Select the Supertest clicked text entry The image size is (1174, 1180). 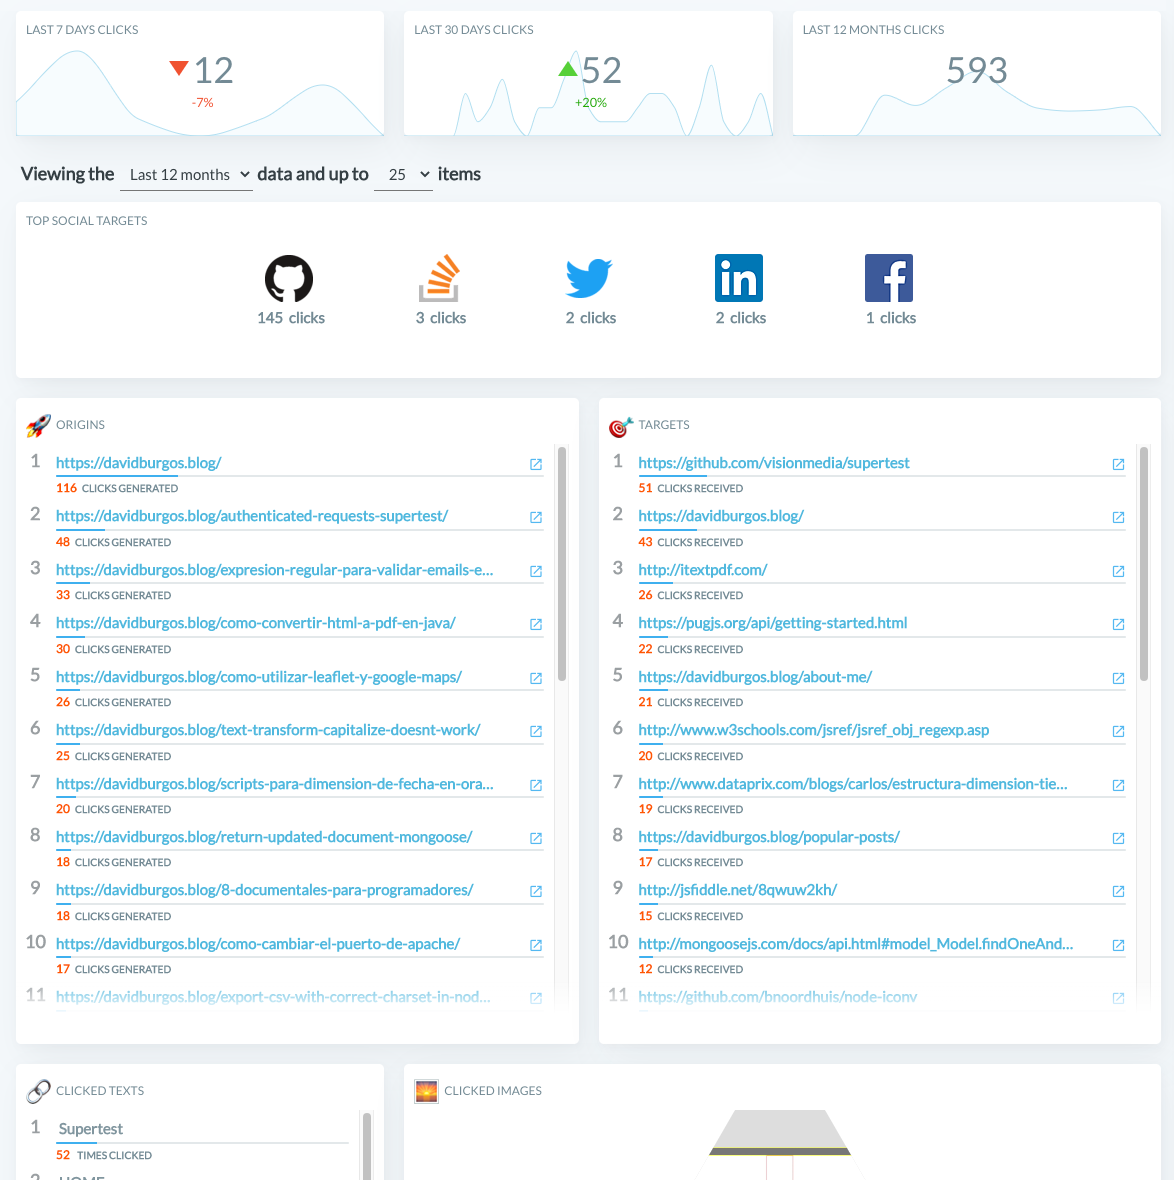click(x=90, y=1128)
